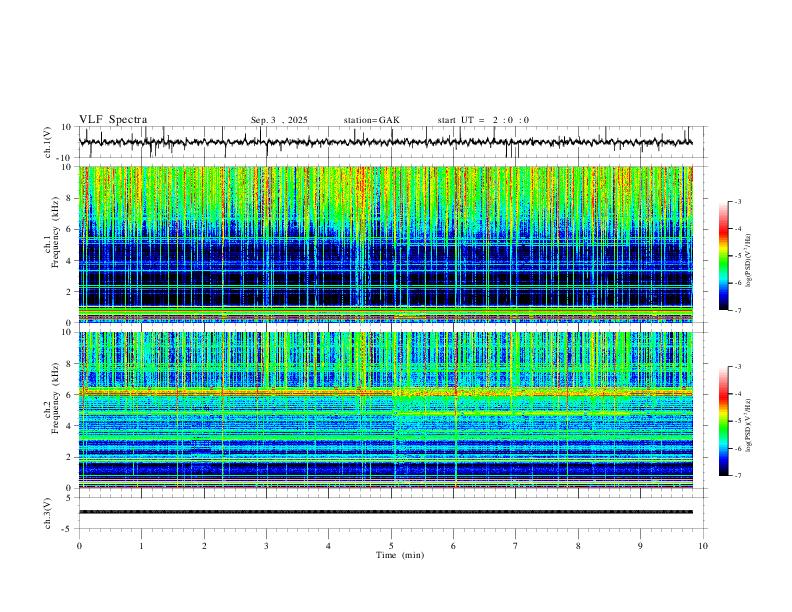The width and height of the screenshot is (792, 612).
Task: Click time axis tick label "2"
Action: click(204, 546)
